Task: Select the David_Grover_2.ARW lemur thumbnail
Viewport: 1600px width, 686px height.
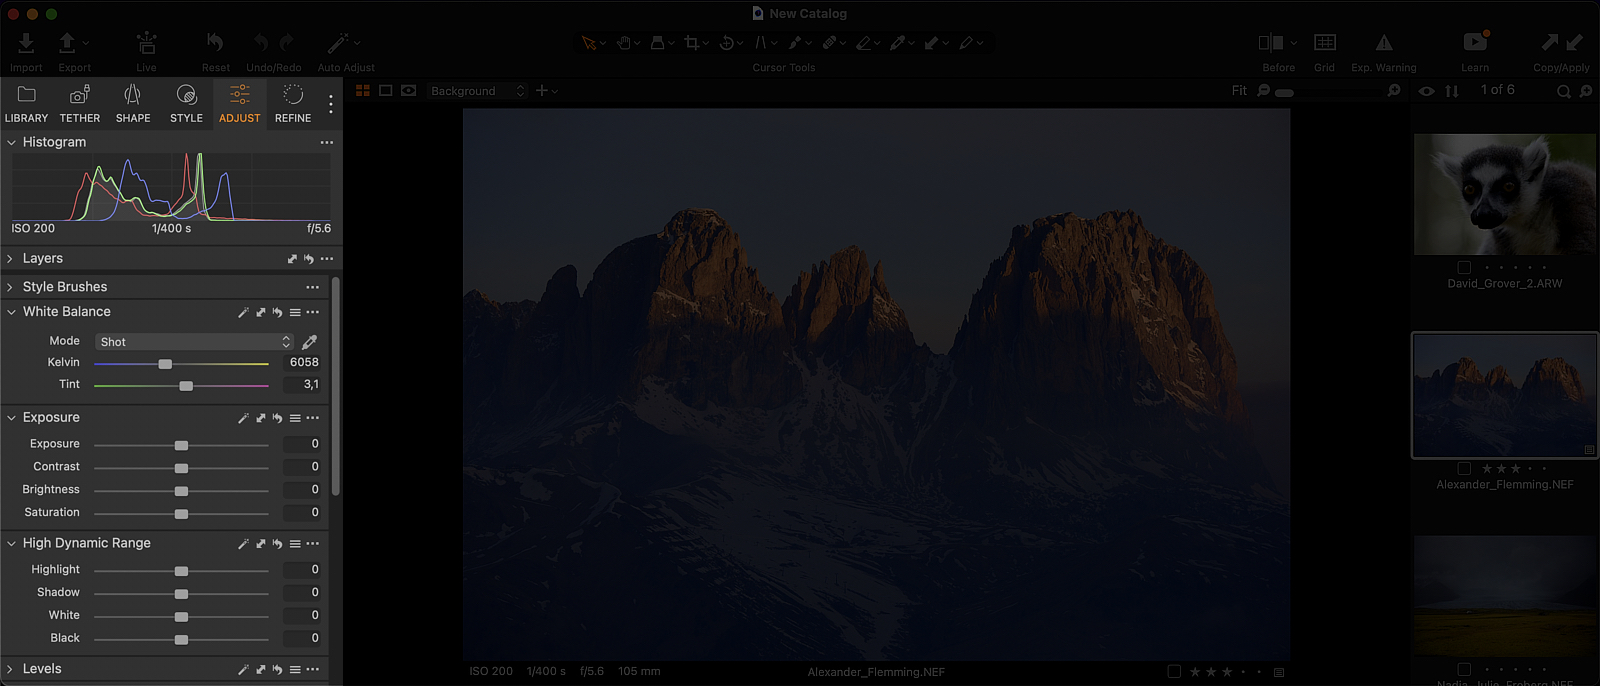Action: [1505, 194]
